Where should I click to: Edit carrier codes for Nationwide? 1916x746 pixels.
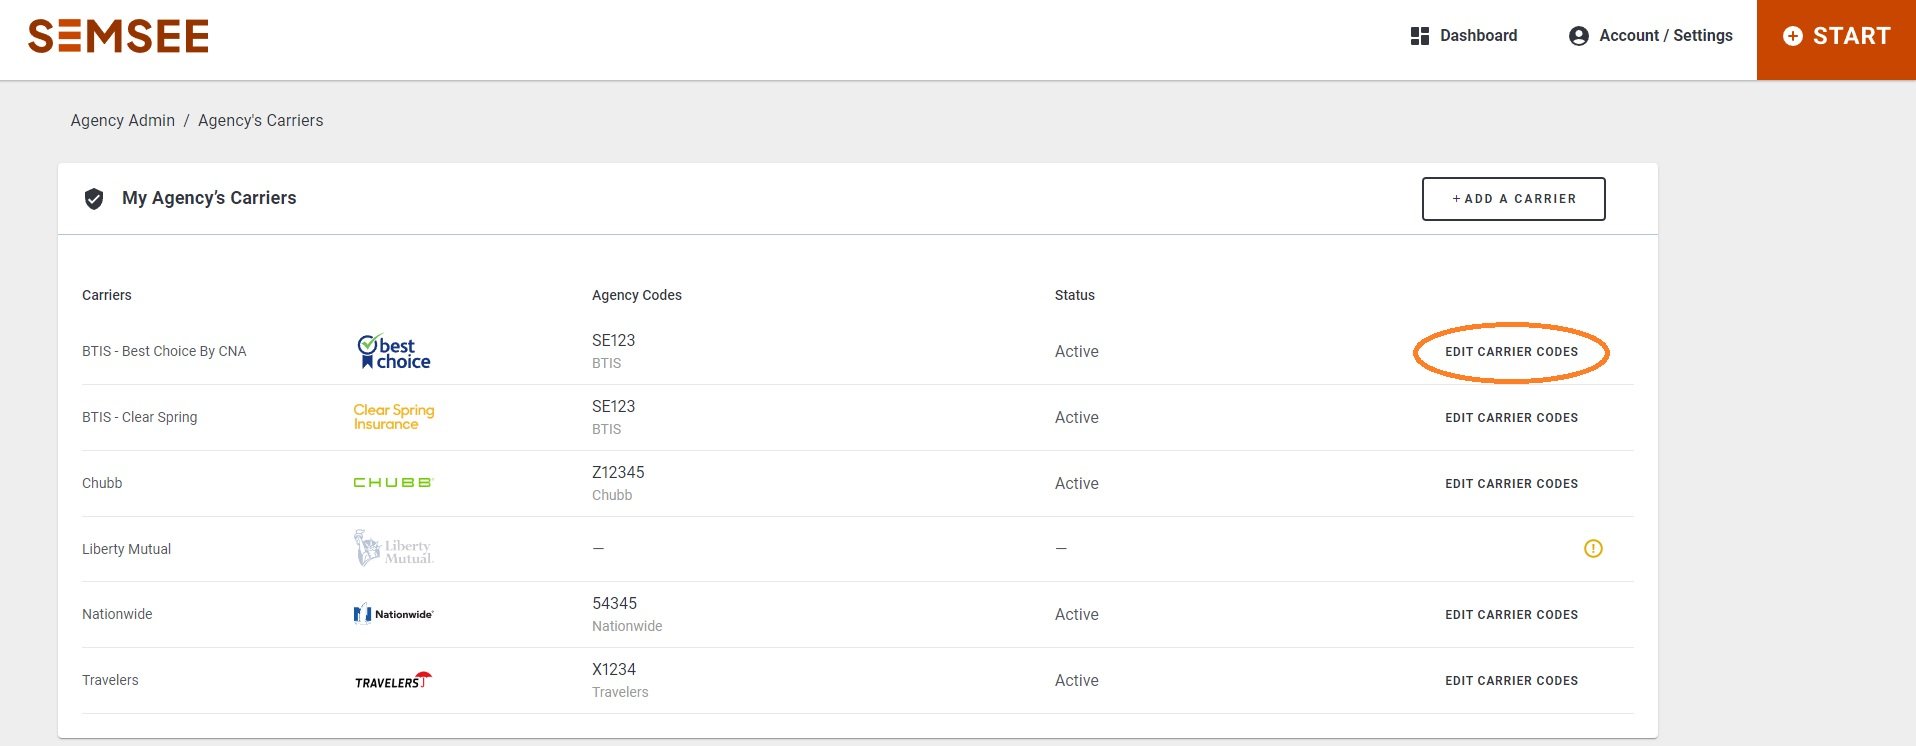tap(1511, 615)
